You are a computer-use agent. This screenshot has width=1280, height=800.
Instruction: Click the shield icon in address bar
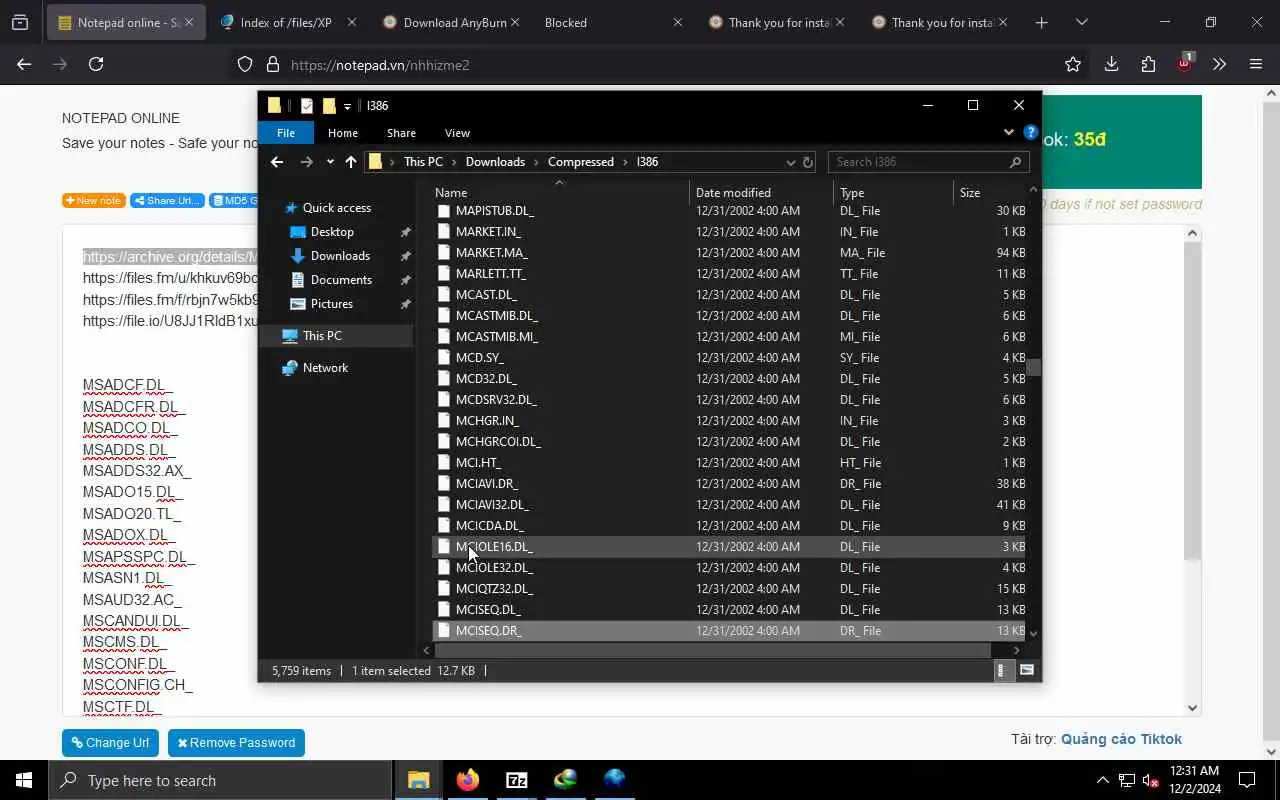point(245,64)
